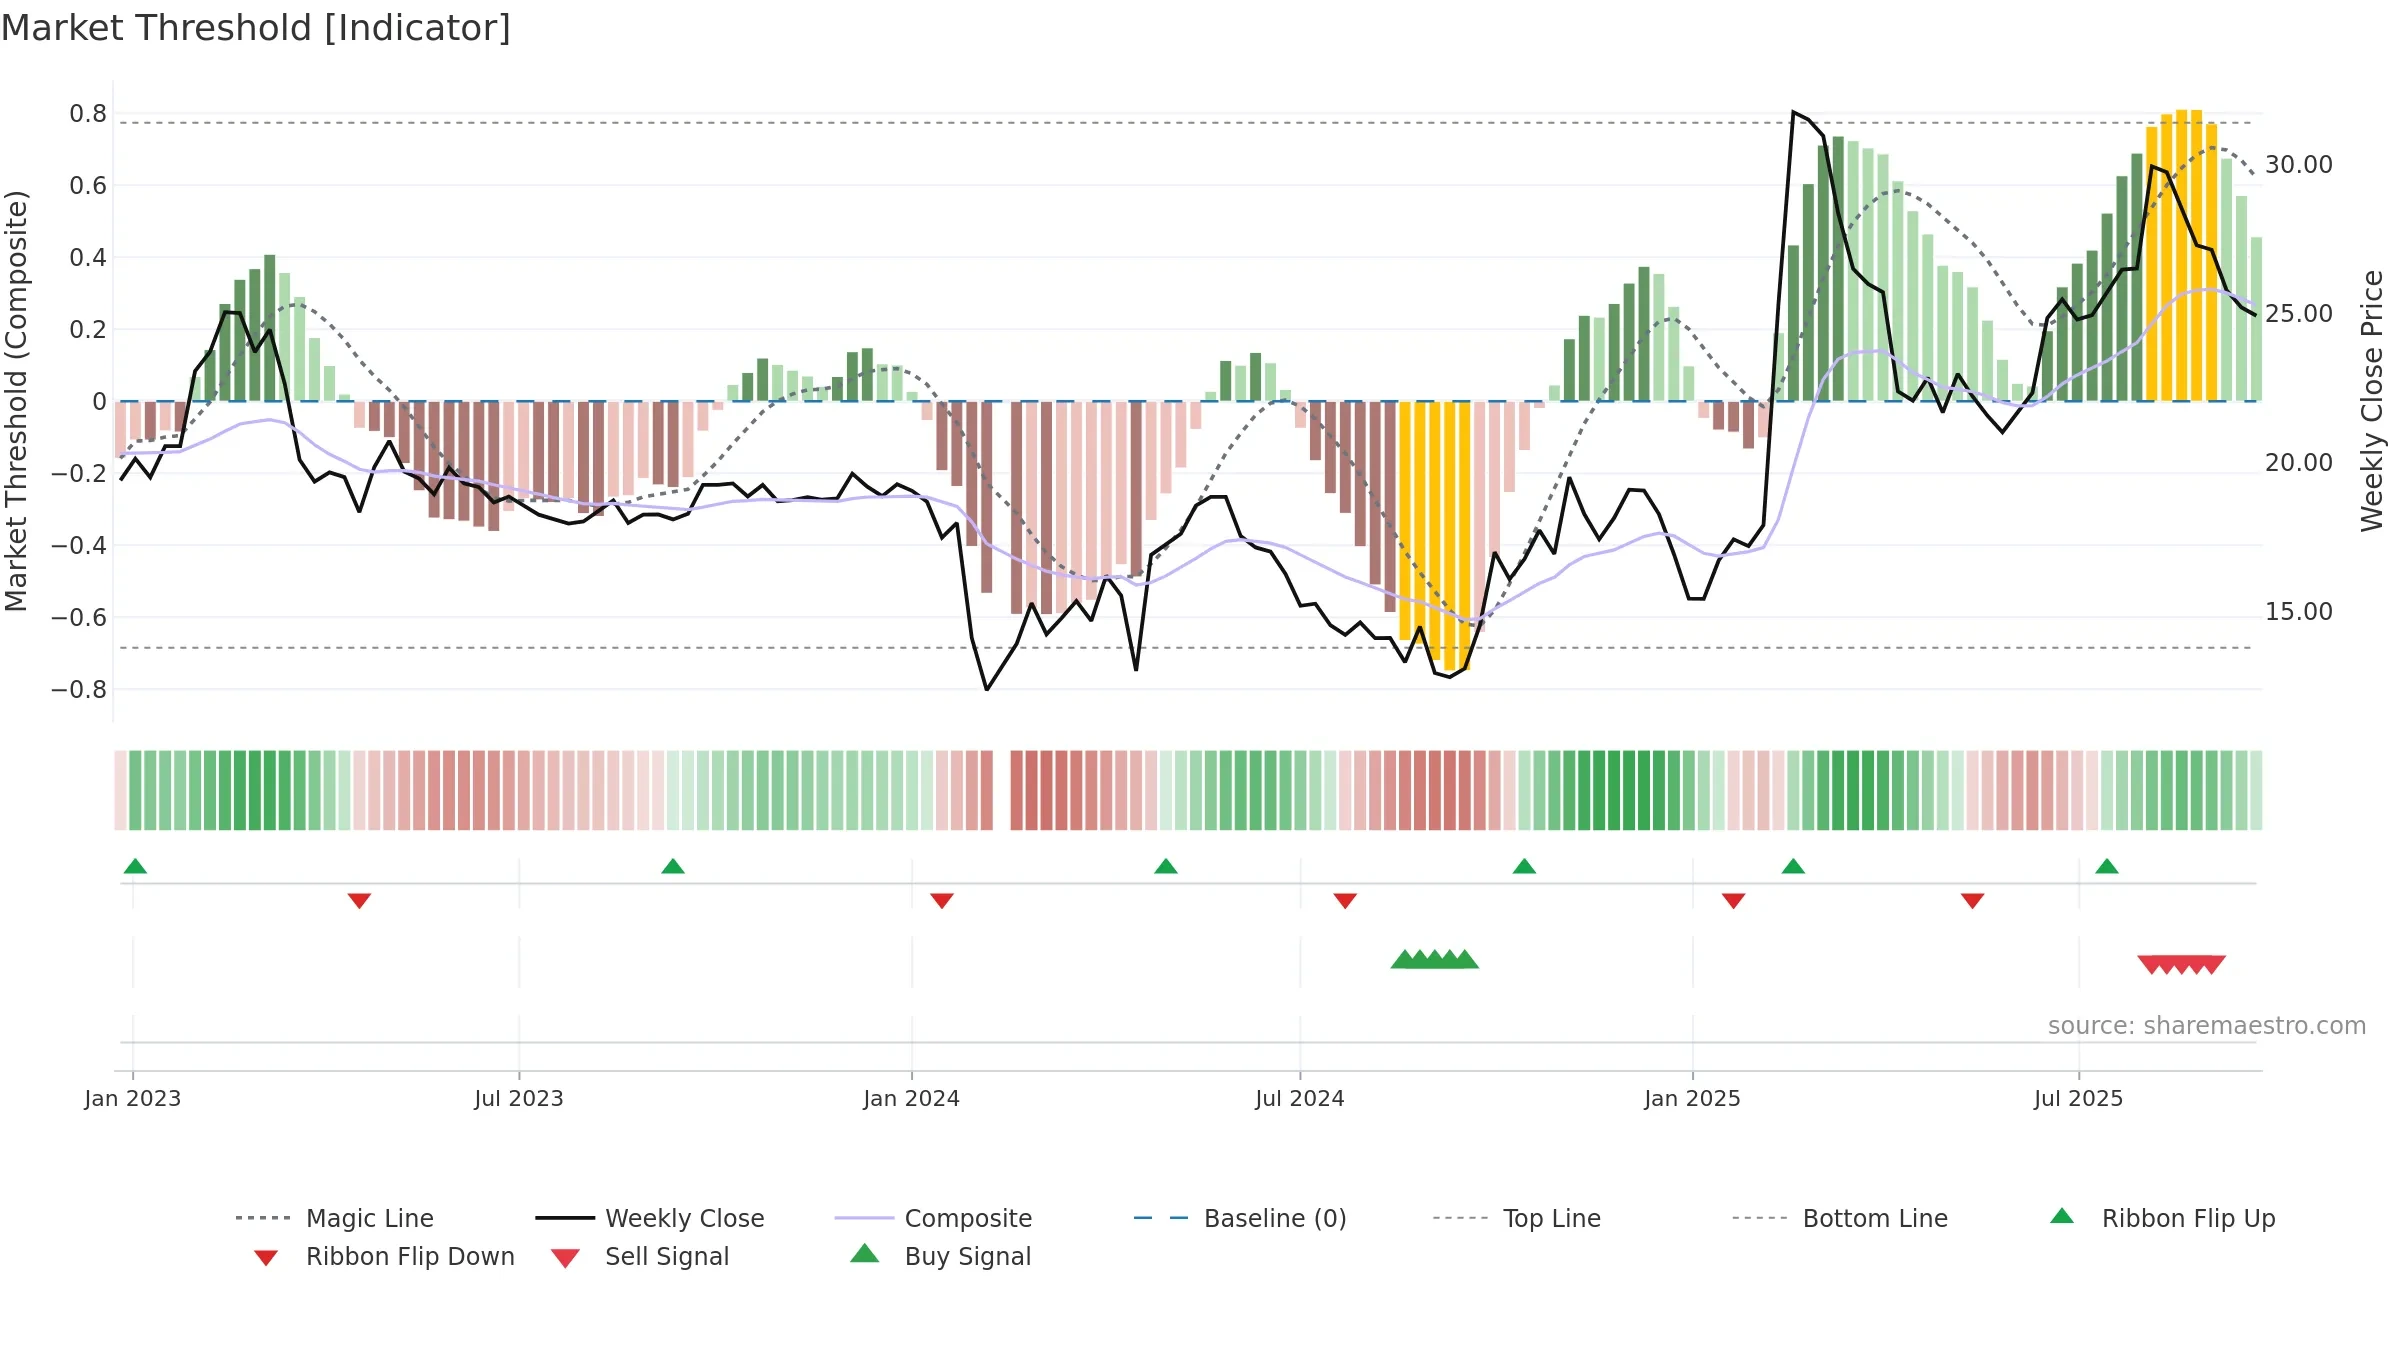Image resolution: width=2400 pixels, height=1350 pixels.
Task: Toggle the Ribbon Flip Up legend entry
Action: point(2162,1218)
